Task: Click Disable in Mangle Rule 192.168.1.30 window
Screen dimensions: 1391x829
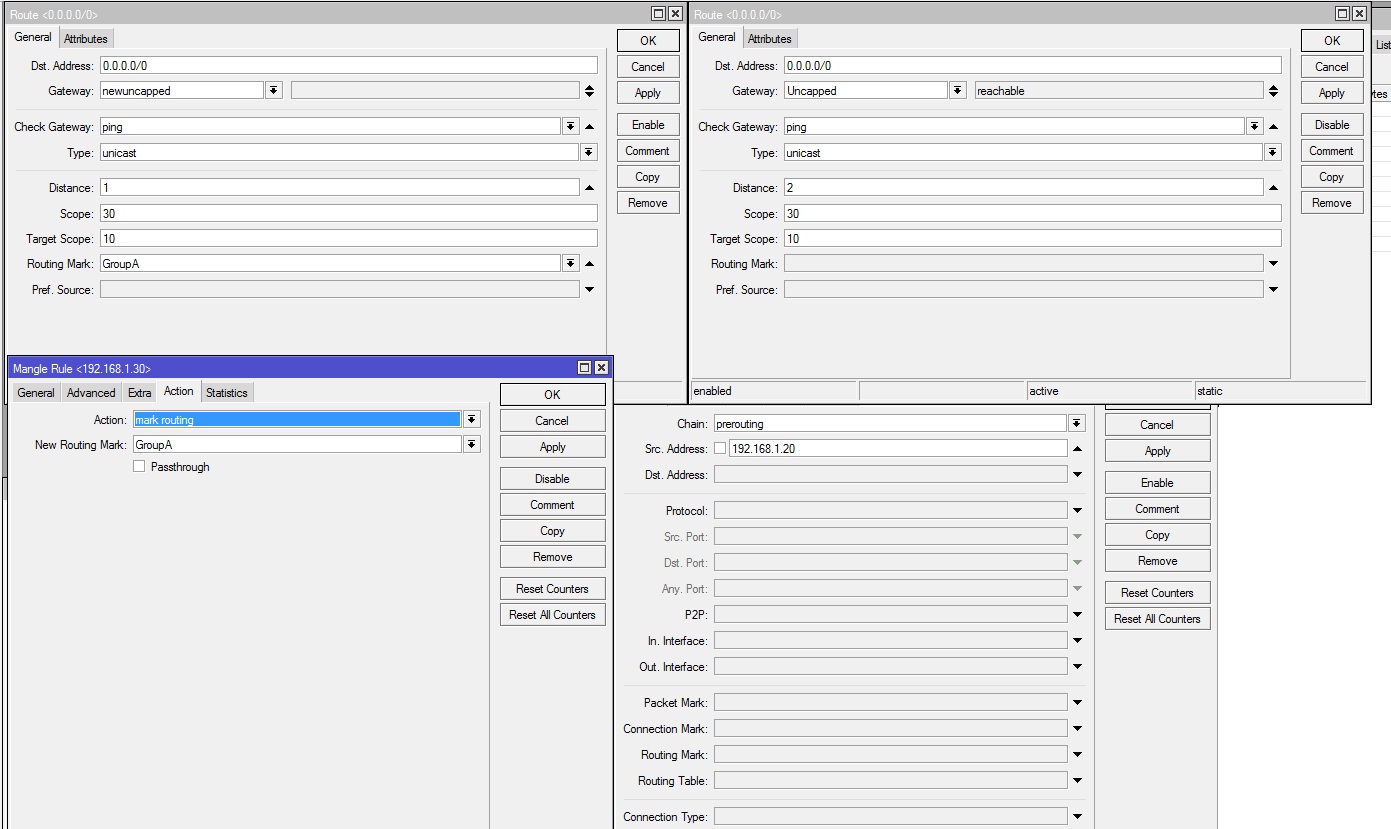Action: tap(552, 479)
